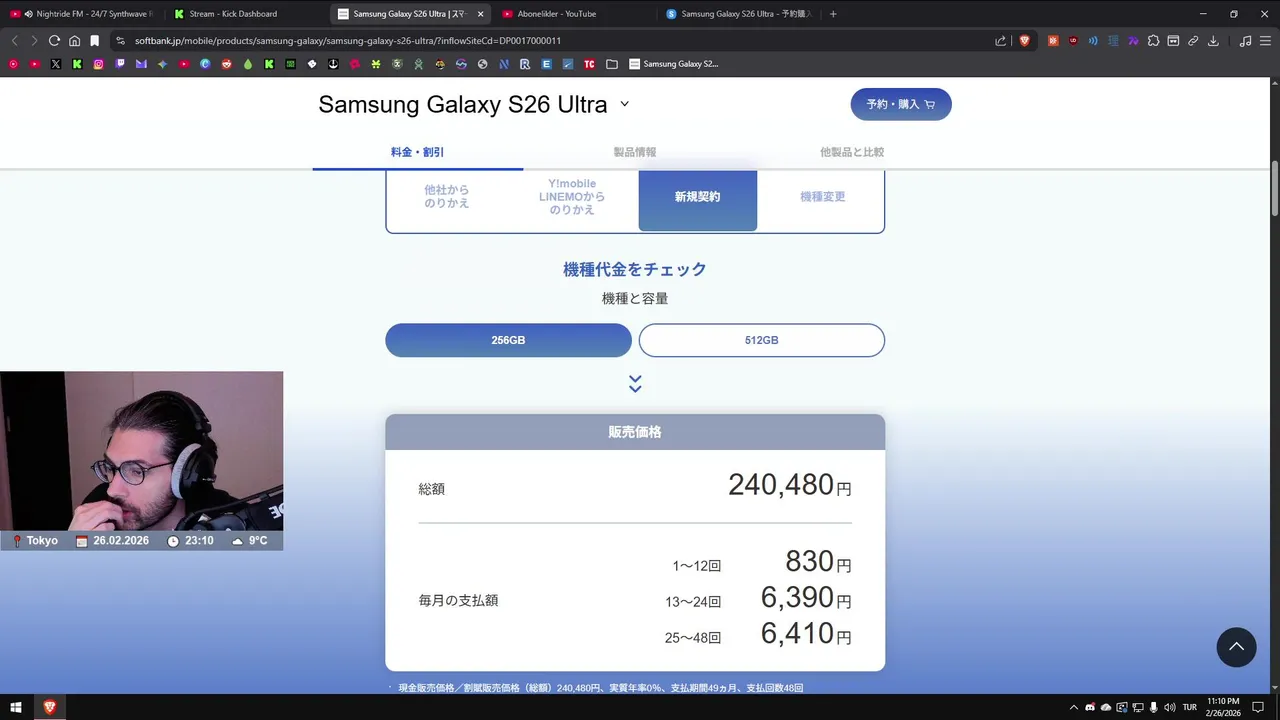1280x720 pixels.
Task: Open the bookmarks folder icon
Action: 612,64
